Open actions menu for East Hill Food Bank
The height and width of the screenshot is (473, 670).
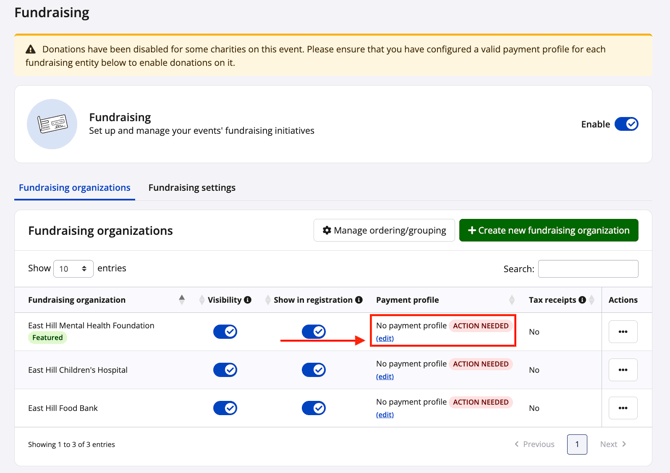(622, 408)
